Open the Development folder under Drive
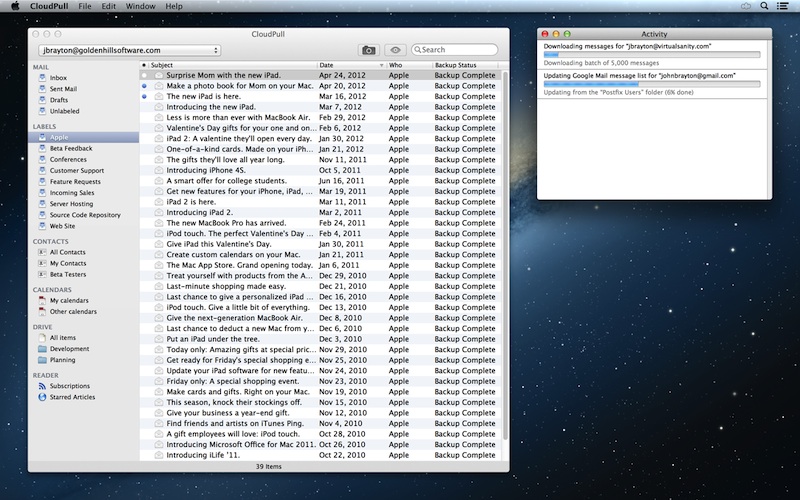Viewport: 800px width, 500px height. 69,349
